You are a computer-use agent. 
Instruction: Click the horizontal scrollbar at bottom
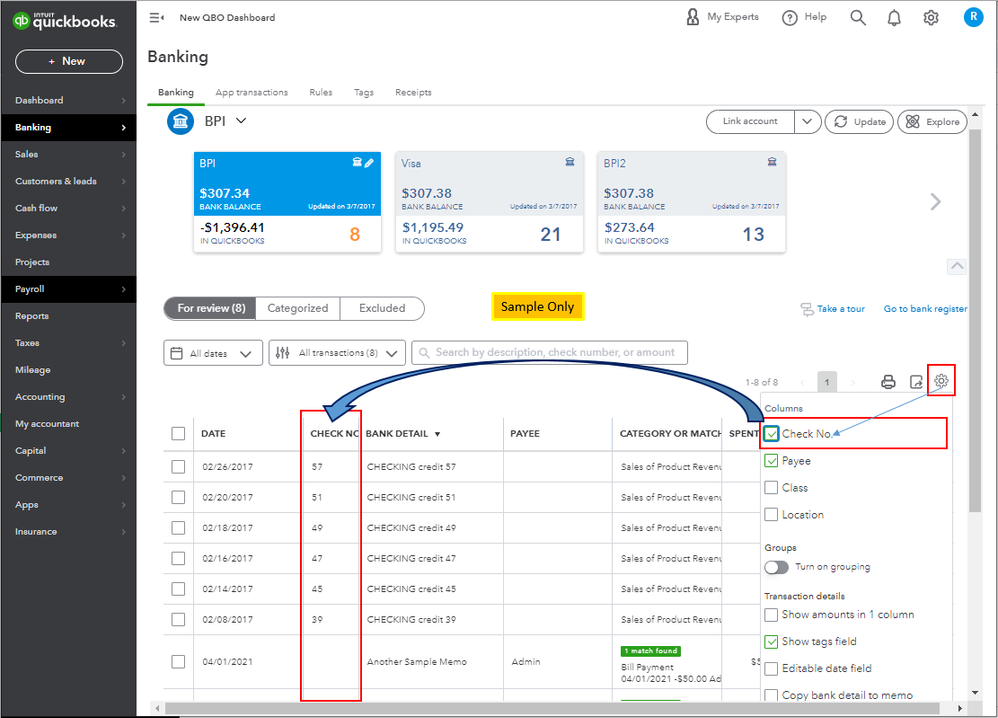click(x=552, y=708)
